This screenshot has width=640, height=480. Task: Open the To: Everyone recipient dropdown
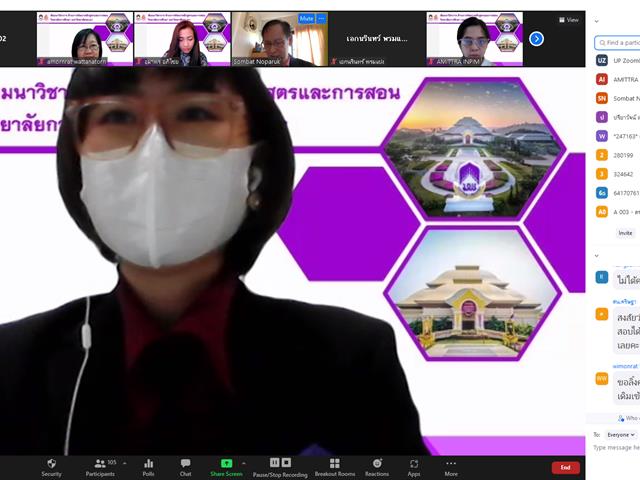coord(621,435)
